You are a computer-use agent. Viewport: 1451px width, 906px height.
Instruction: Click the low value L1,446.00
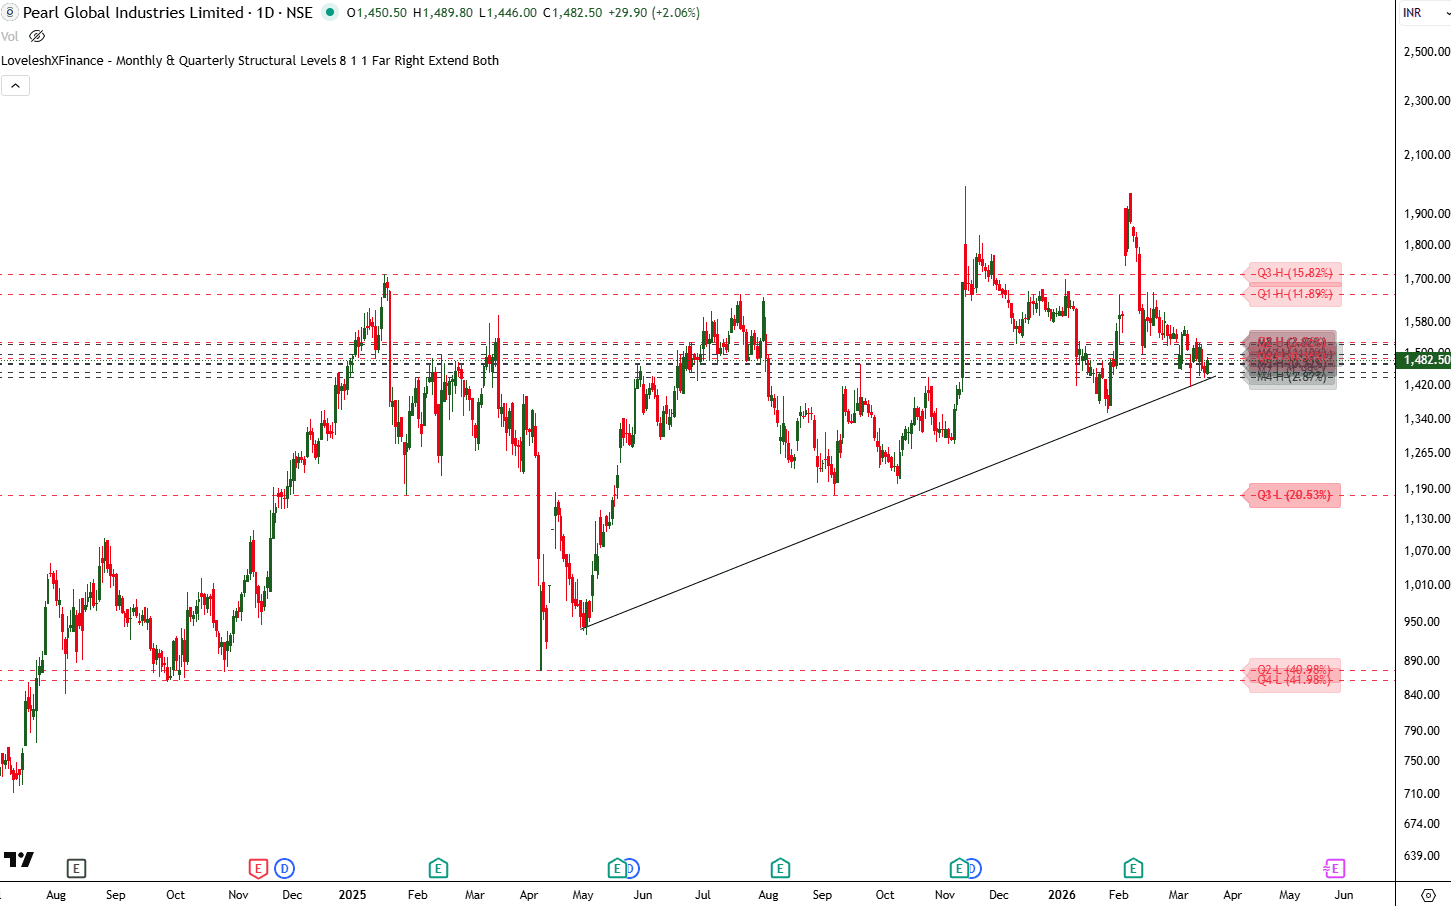[508, 13]
